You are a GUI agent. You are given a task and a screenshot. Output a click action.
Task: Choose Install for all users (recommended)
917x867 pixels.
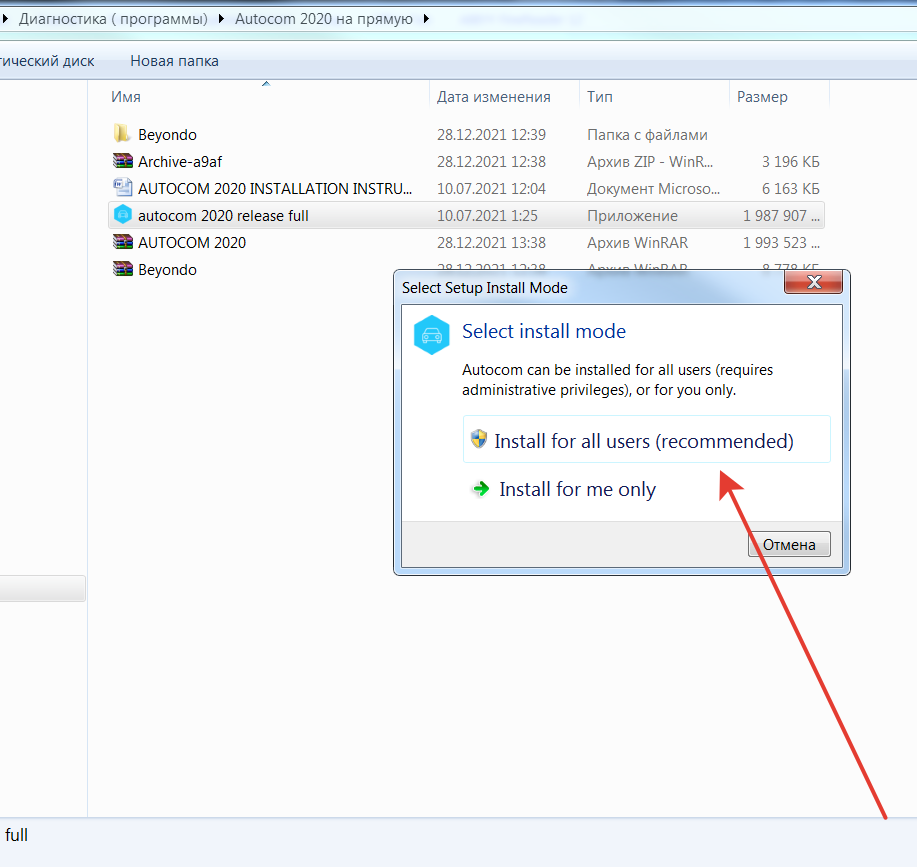[646, 440]
